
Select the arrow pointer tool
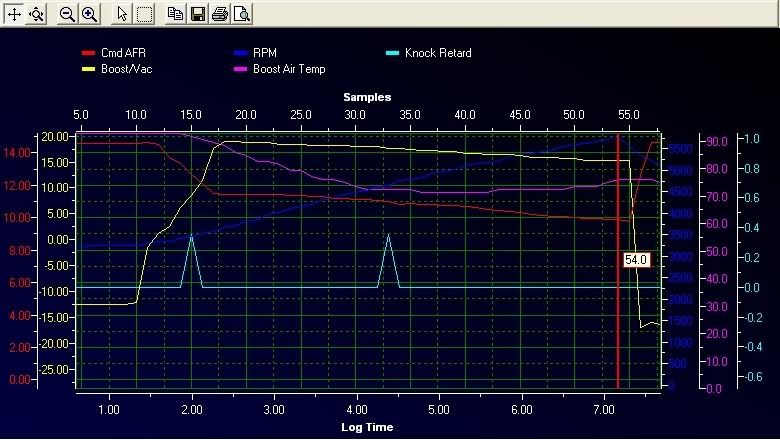click(x=122, y=14)
